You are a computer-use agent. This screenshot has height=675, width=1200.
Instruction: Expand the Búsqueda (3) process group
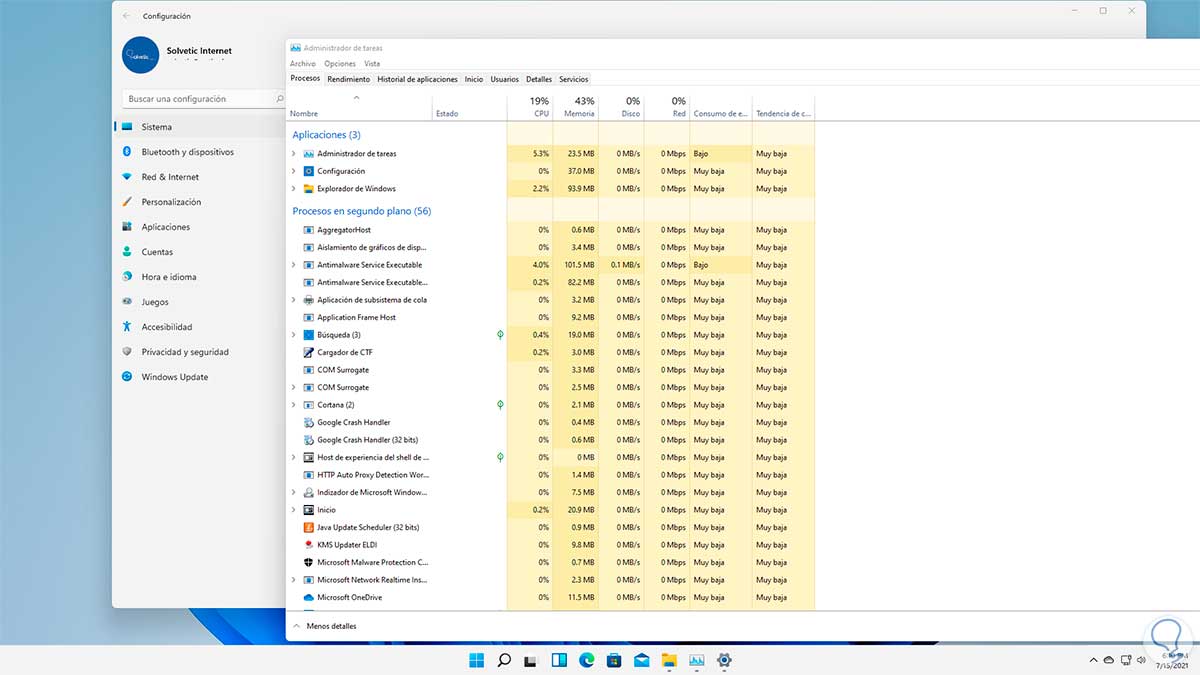pyautogui.click(x=293, y=335)
